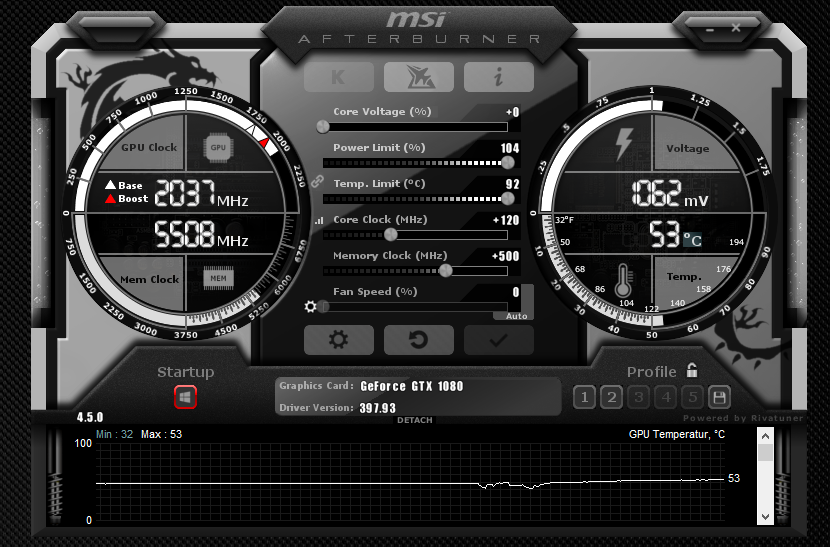Click the Max : 53 graph value
Screen dimensions: 830x547
(161, 434)
